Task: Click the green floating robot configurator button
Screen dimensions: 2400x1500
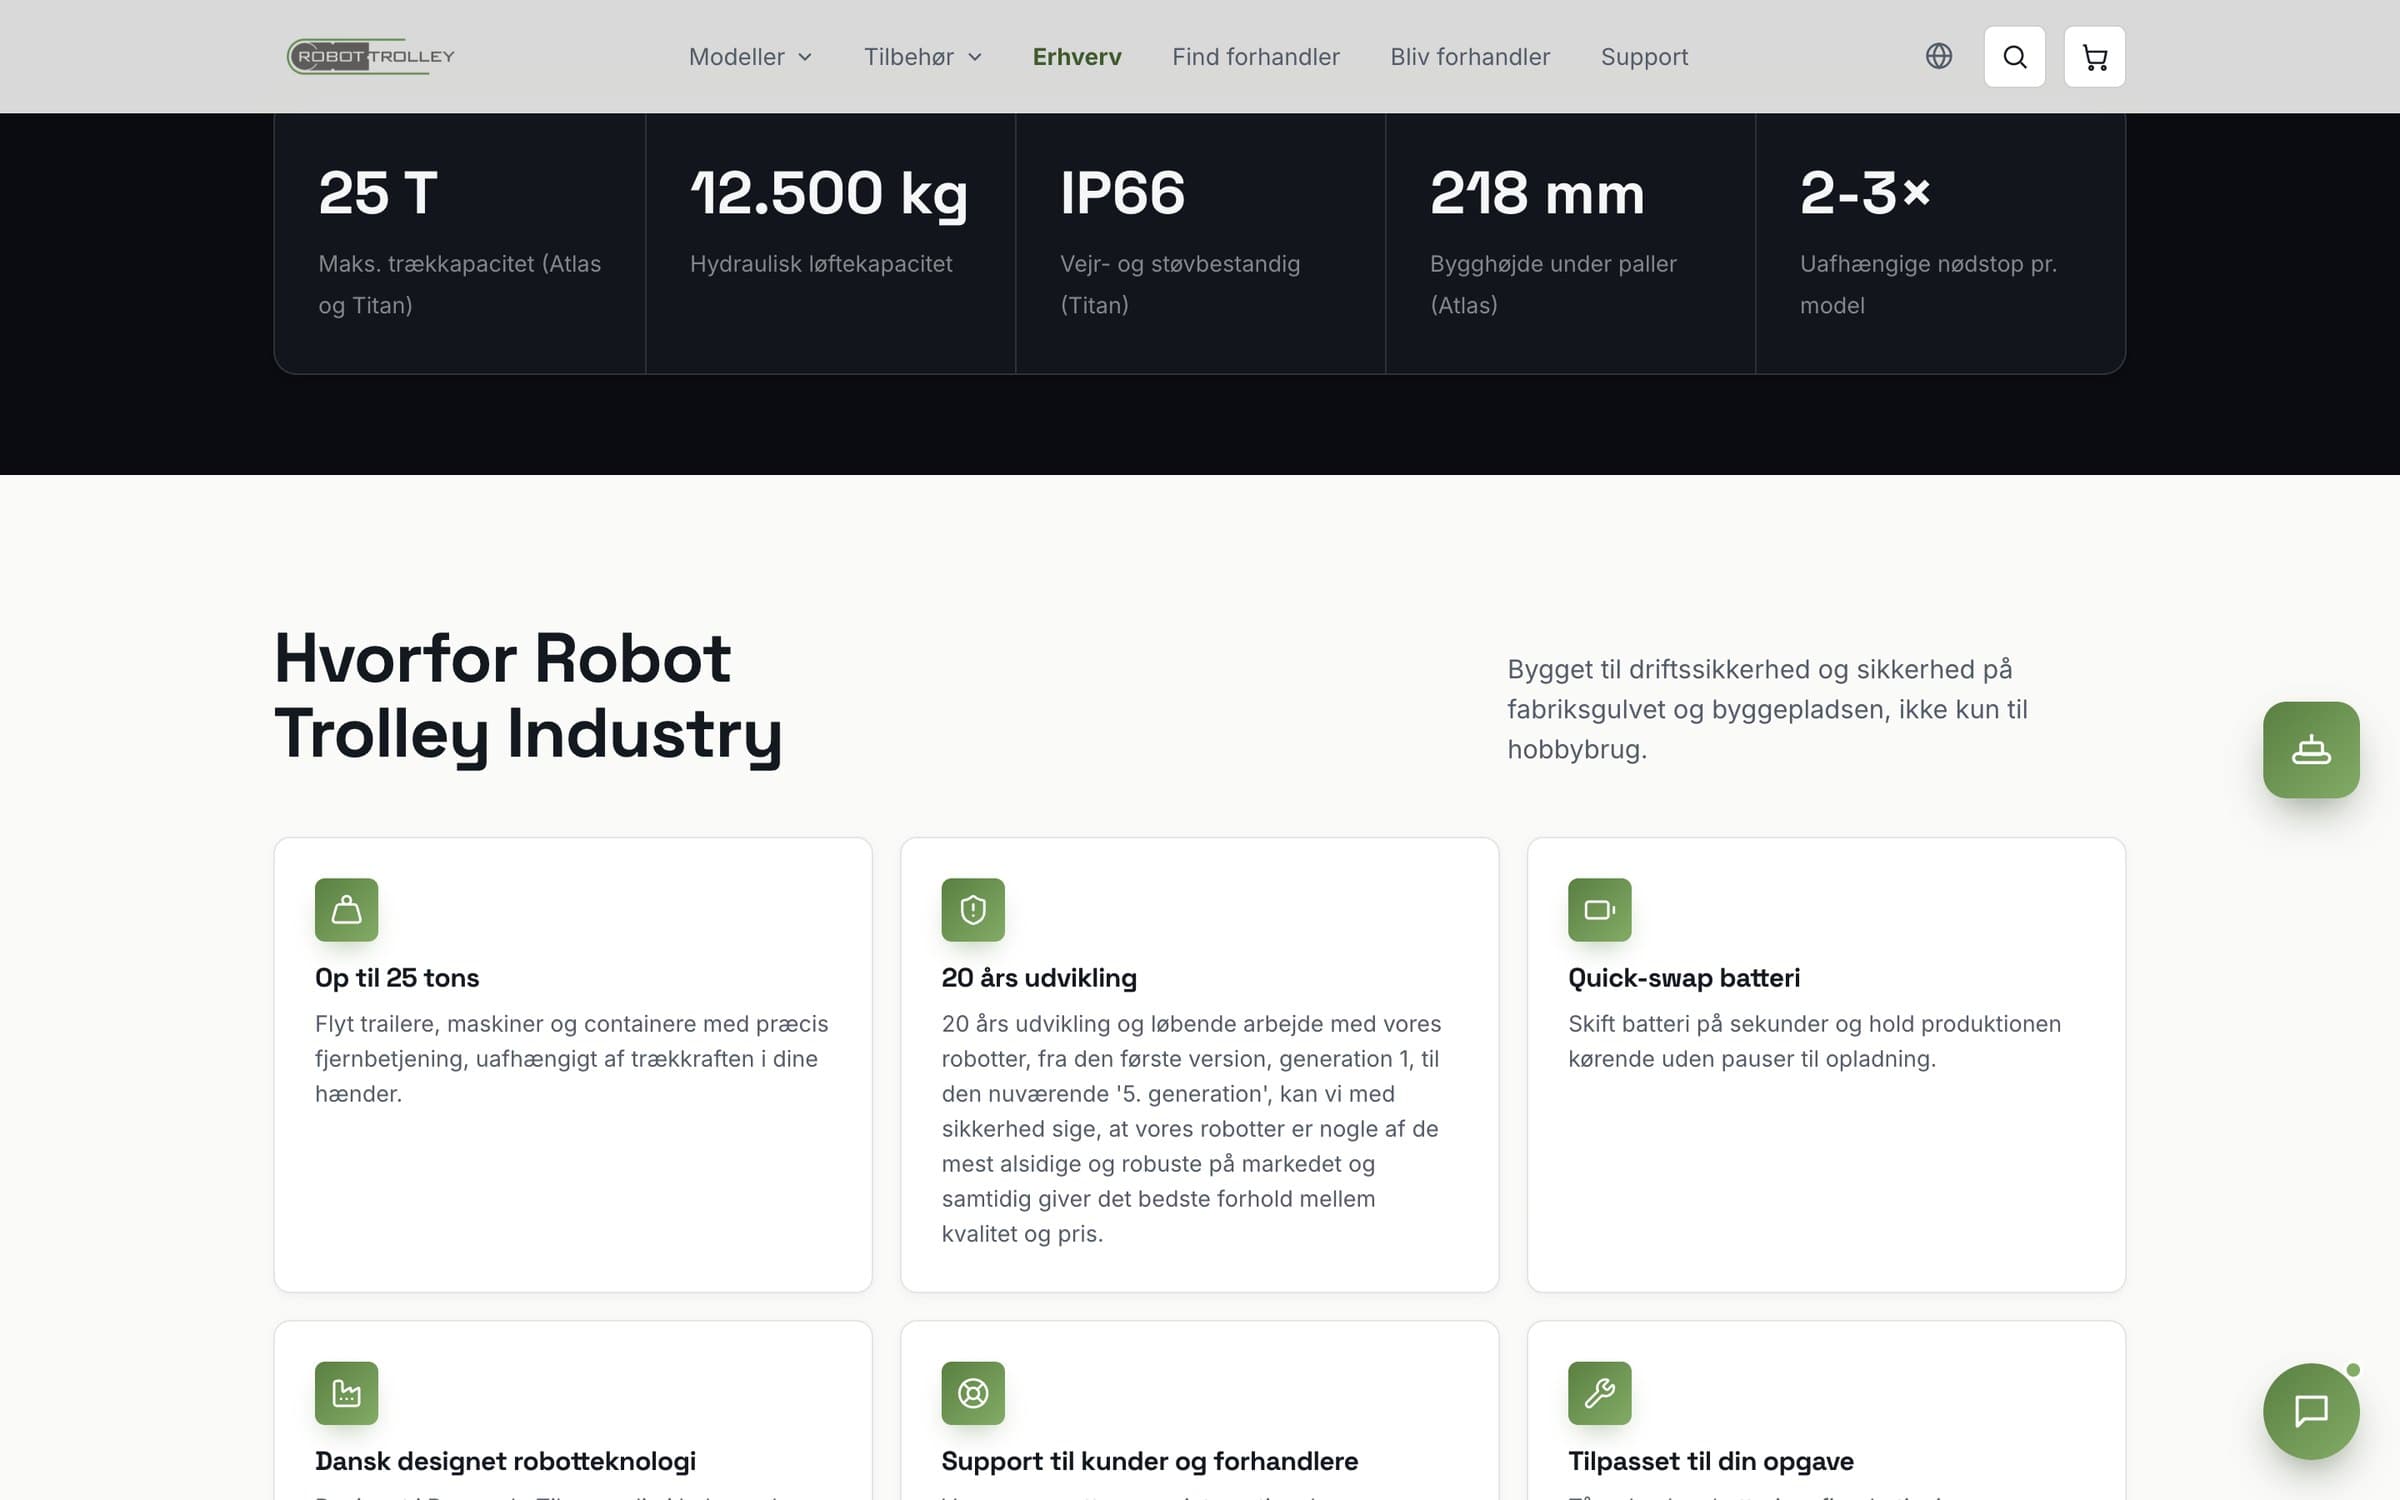Action: coord(2311,750)
